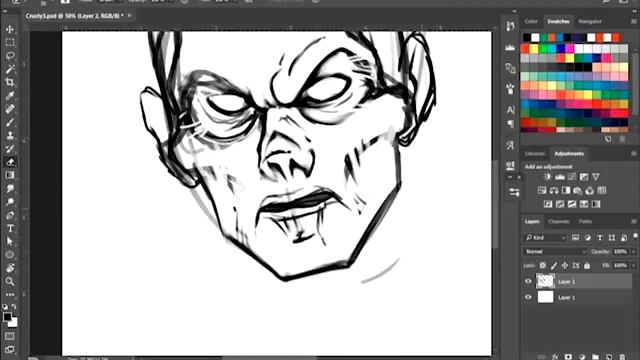Toggle Quick Mask mode
The image size is (640, 360).
[10, 336]
